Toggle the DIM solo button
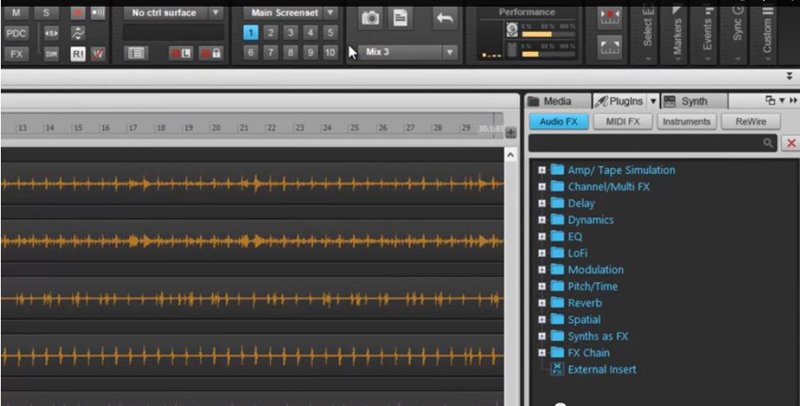This screenshot has height=406, width=800. (51, 54)
